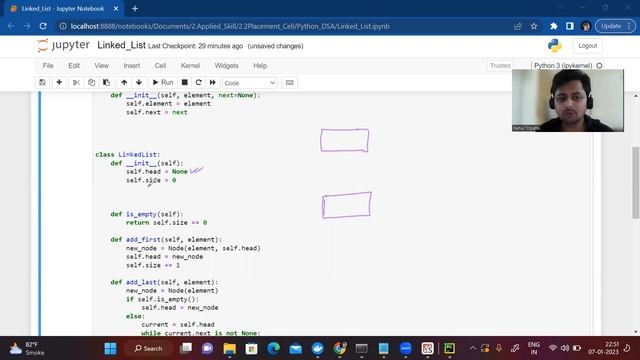
Task: Open the Help menu
Action: point(260,66)
